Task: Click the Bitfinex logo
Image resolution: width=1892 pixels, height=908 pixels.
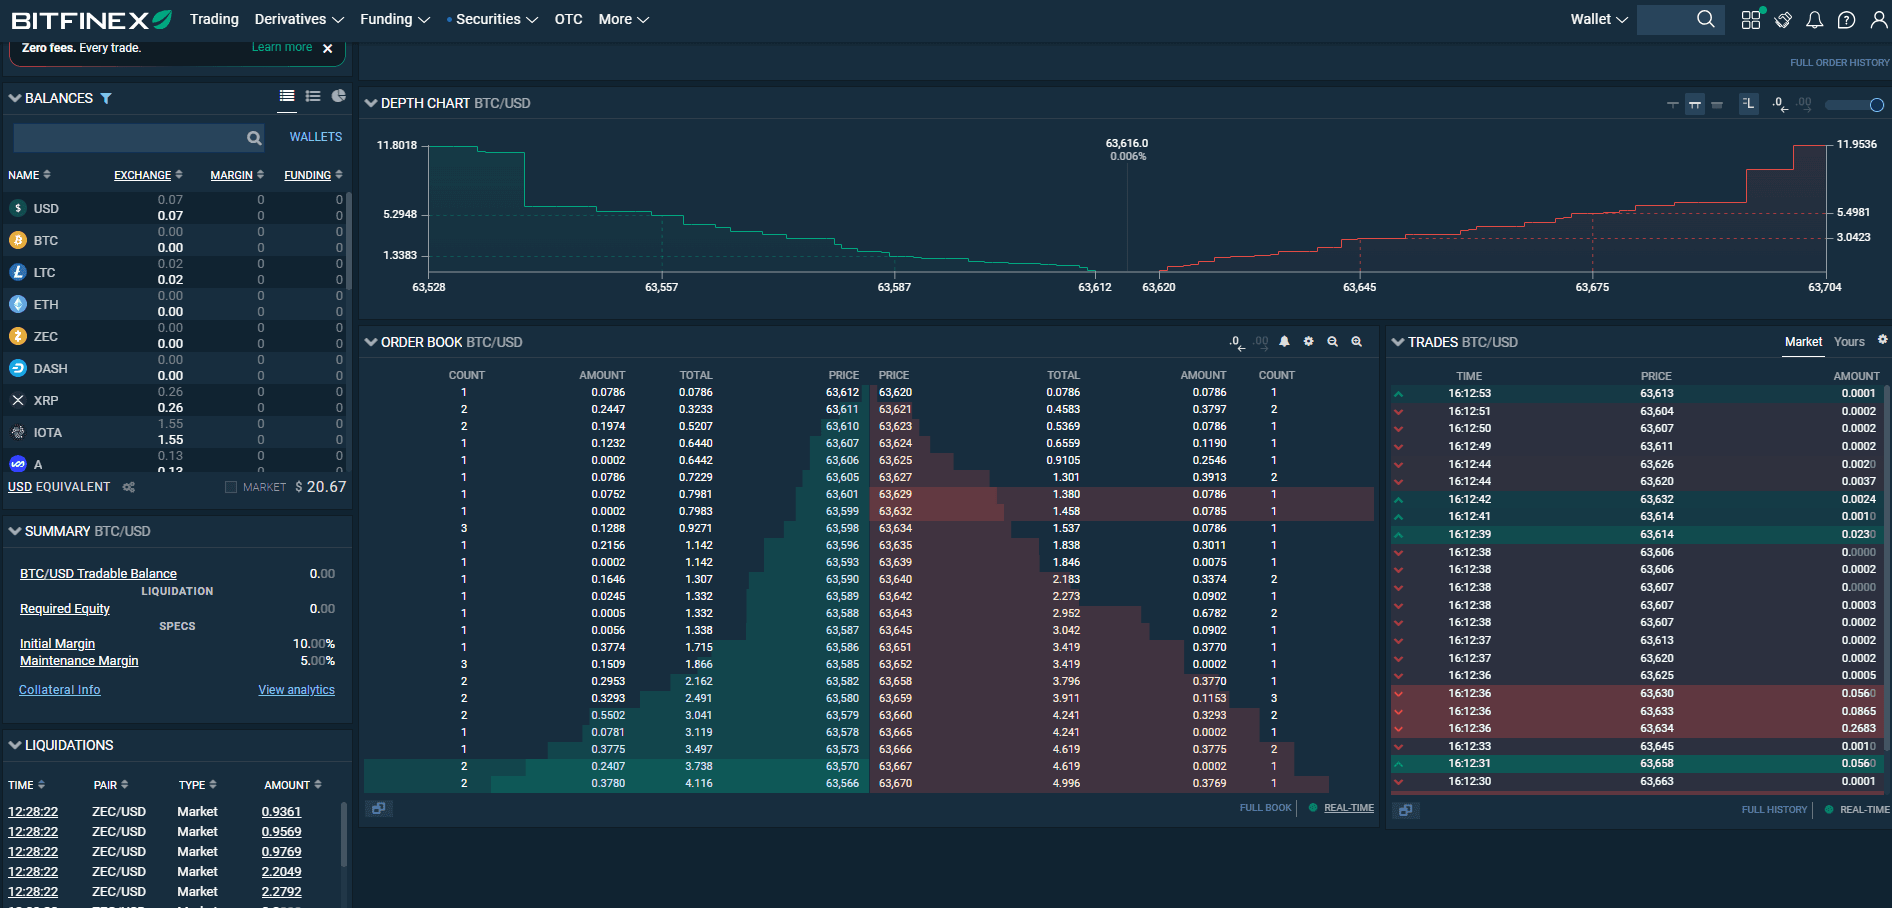Action: (x=91, y=20)
